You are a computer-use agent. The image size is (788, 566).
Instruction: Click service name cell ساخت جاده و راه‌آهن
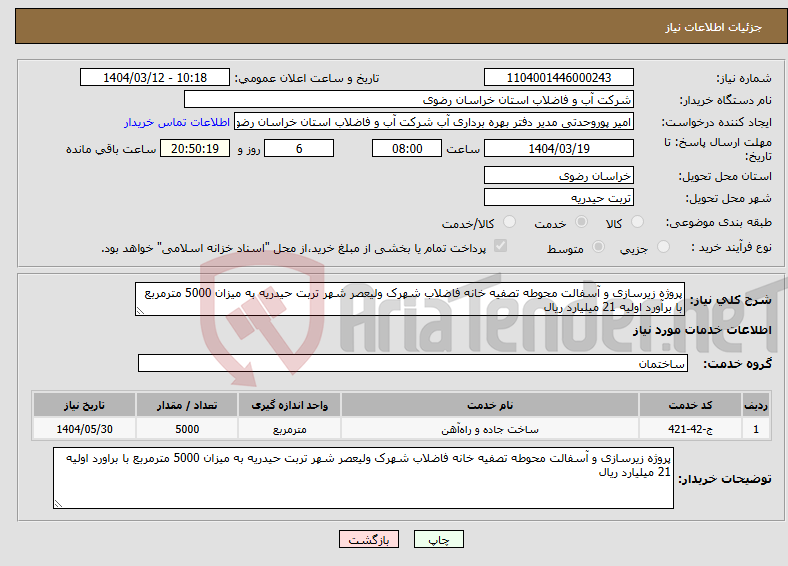pos(490,429)
